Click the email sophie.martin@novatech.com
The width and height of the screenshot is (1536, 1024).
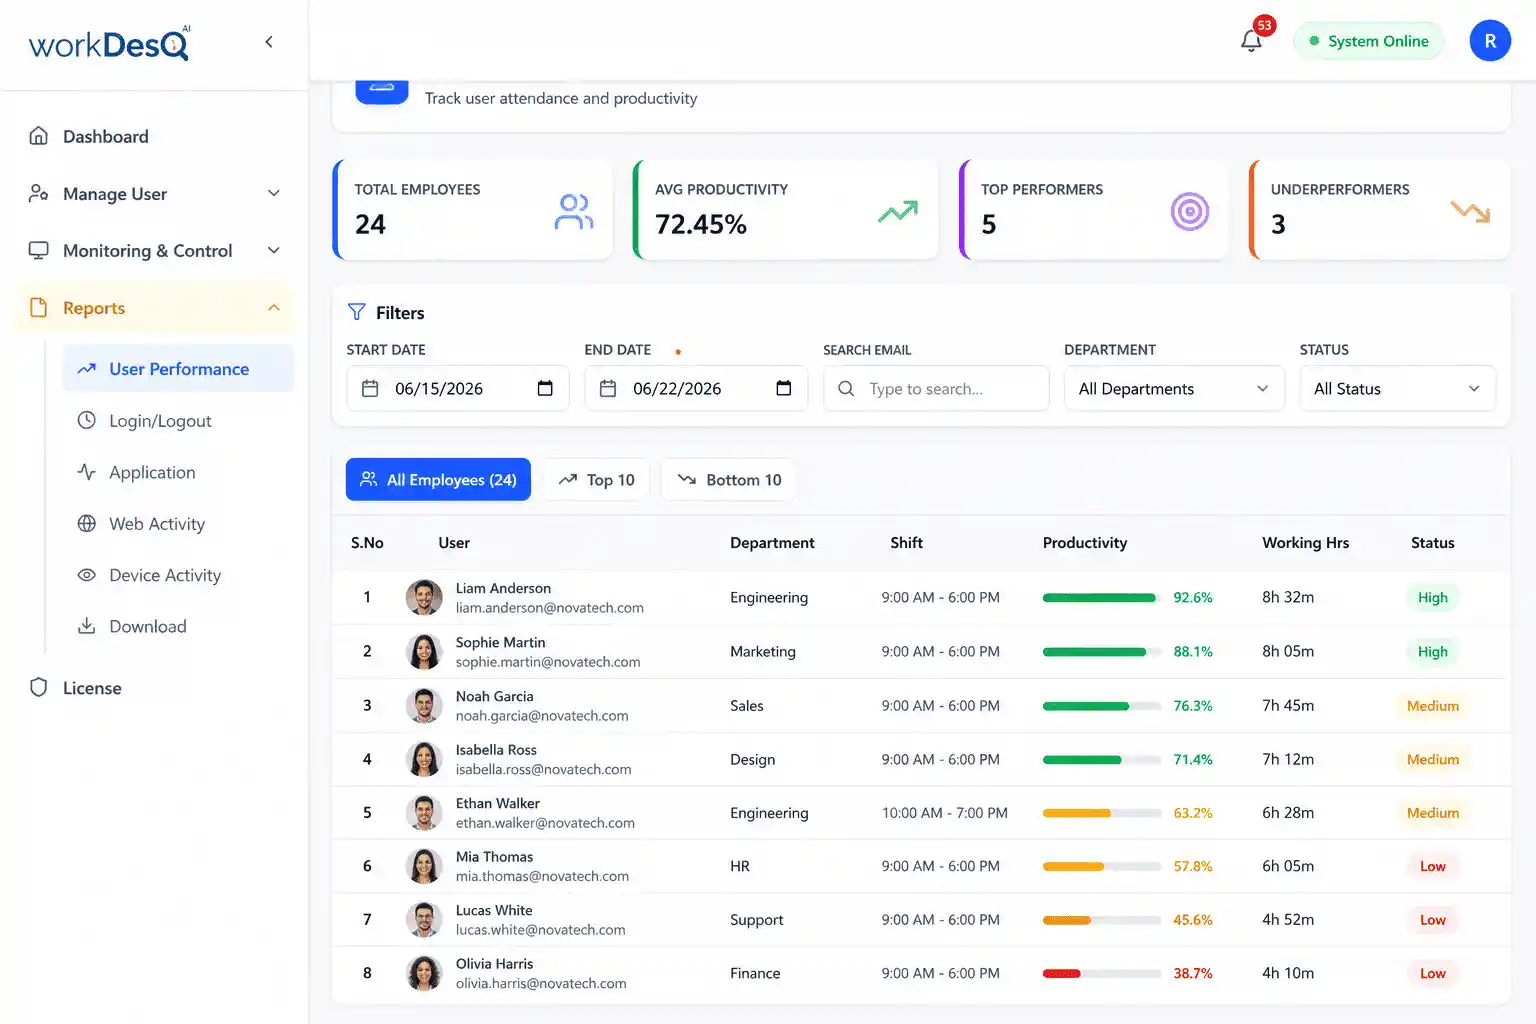point(548,662)
